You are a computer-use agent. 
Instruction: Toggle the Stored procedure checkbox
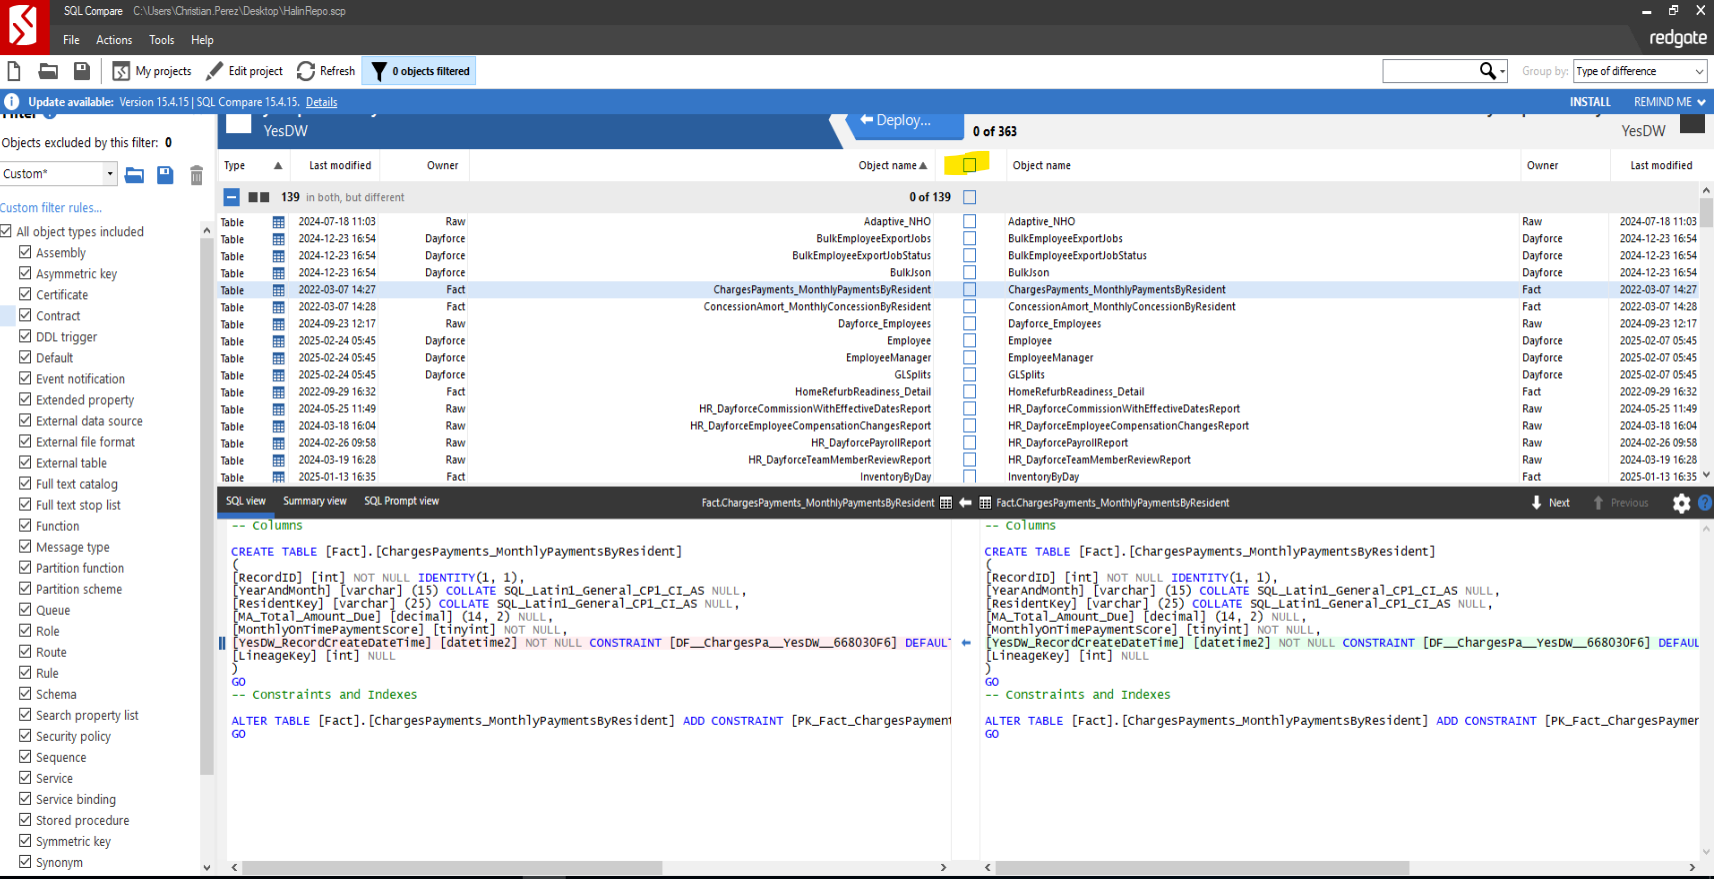[x=25, y=820]
